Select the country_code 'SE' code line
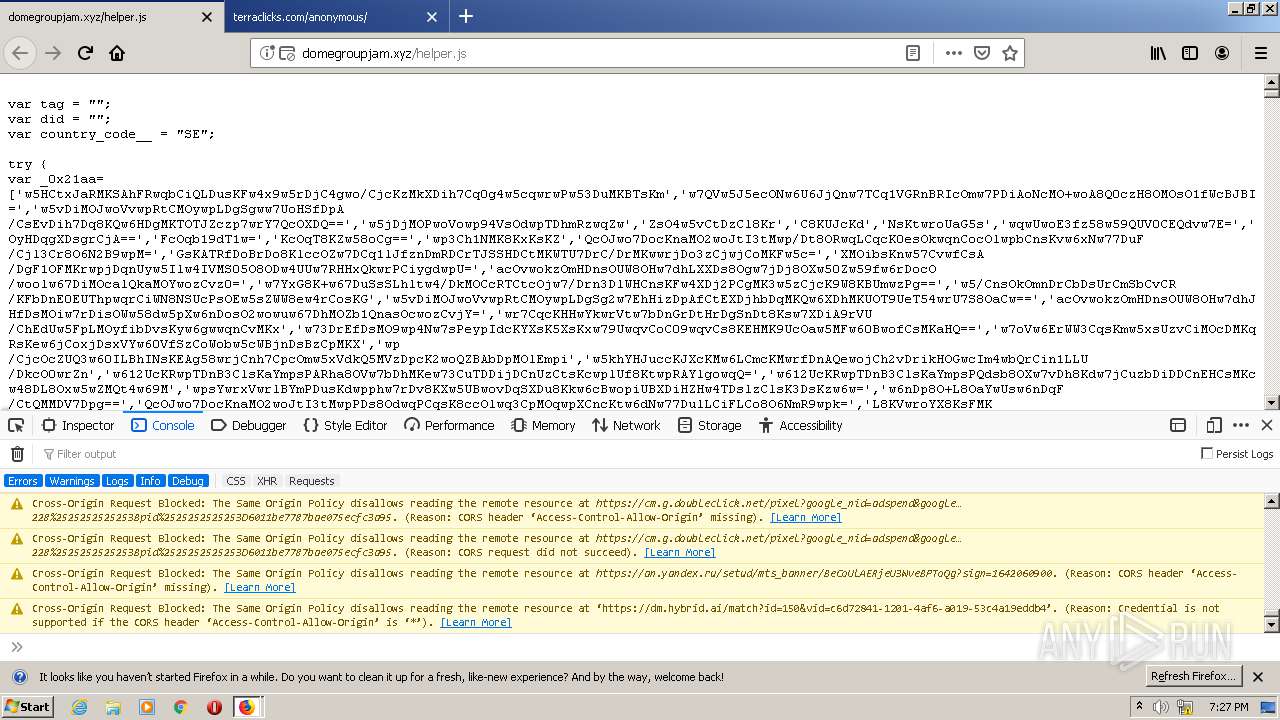Screen dimensions: 1280x720 111,134
